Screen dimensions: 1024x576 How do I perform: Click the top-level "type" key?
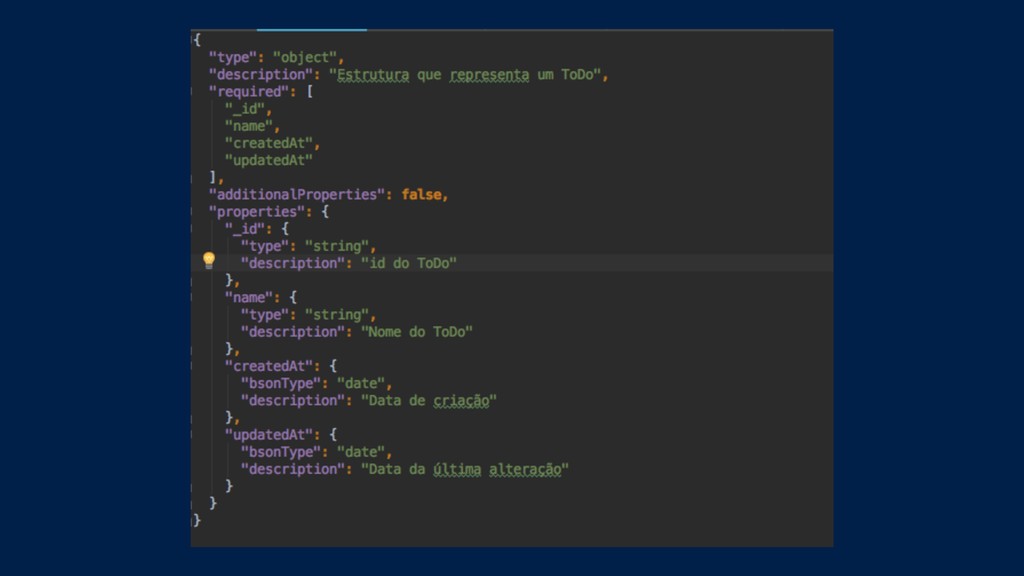(x=233, y=57)
